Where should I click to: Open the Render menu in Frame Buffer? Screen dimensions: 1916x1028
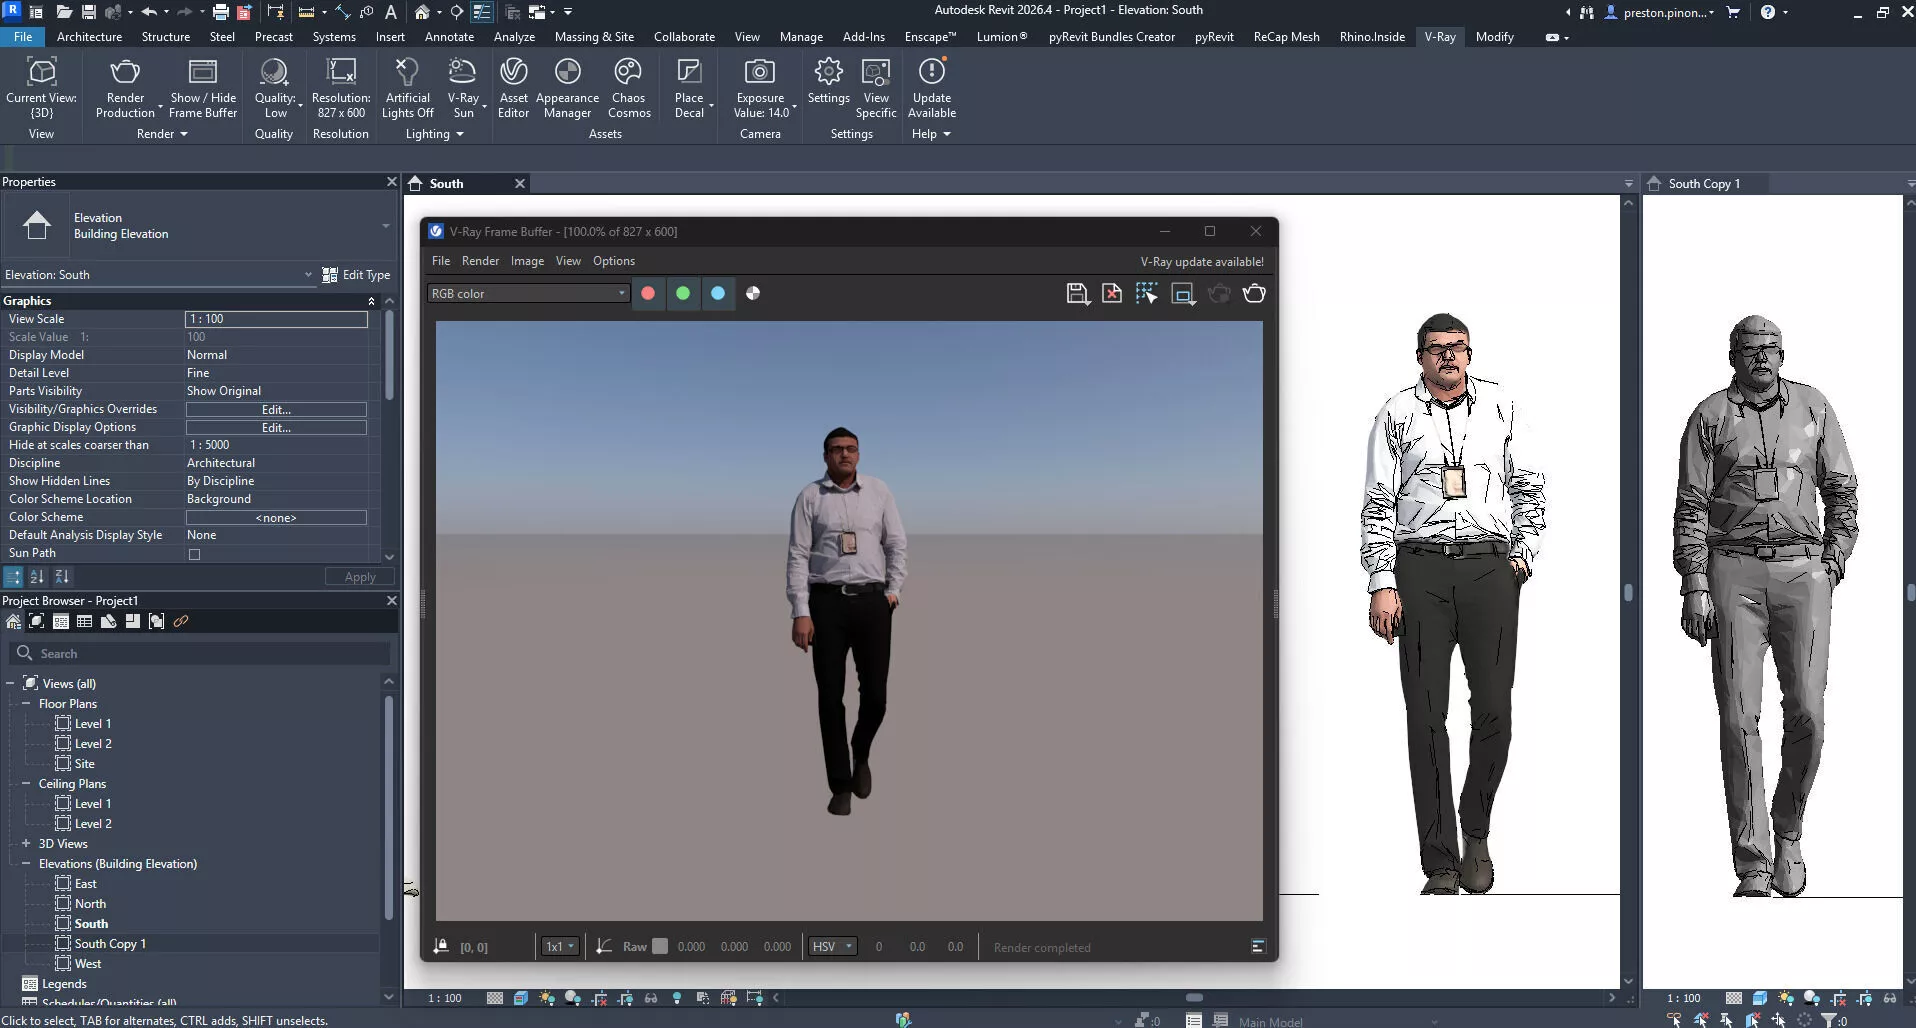point(480,261)
